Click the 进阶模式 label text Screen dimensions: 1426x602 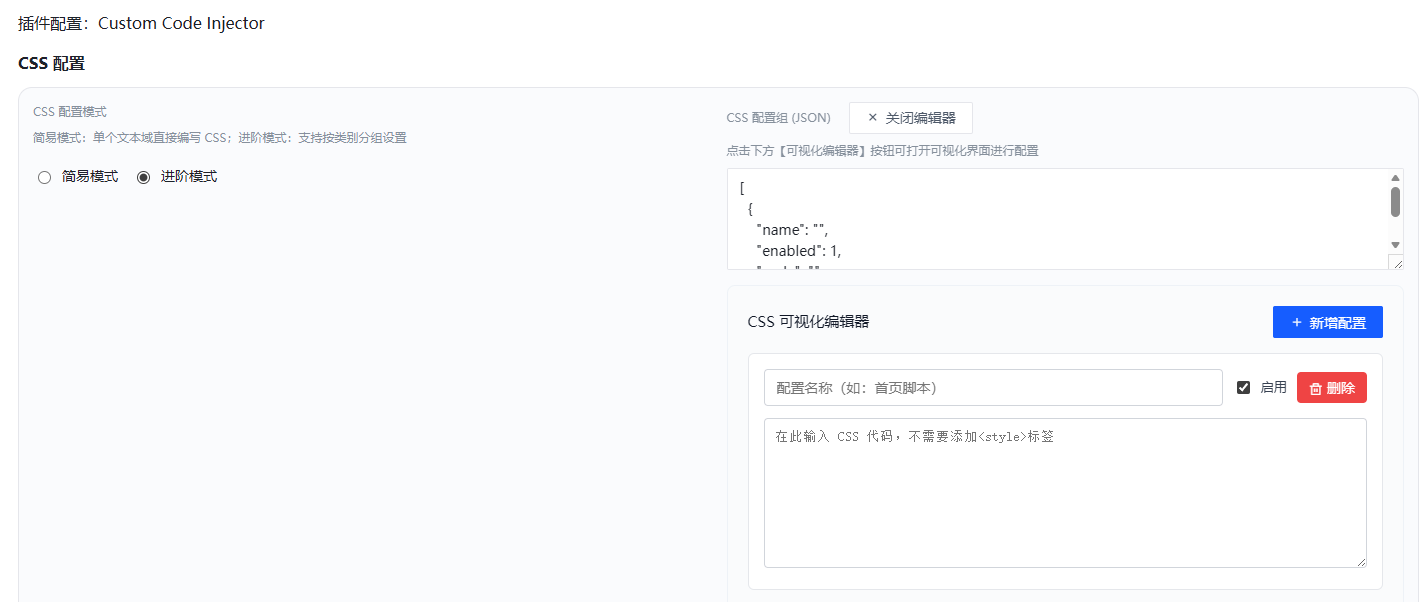(x=189, y=177)
